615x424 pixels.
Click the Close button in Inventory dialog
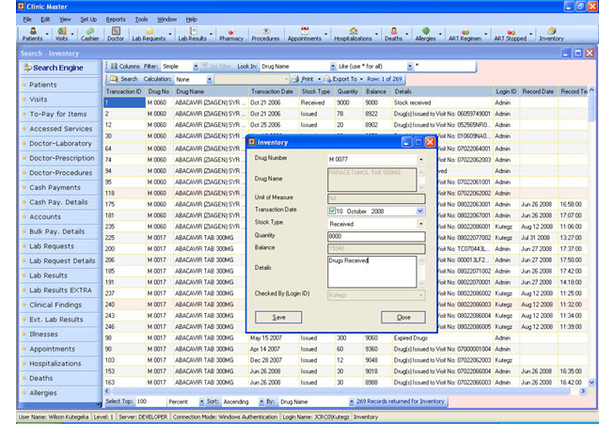(x=403, y=317)
